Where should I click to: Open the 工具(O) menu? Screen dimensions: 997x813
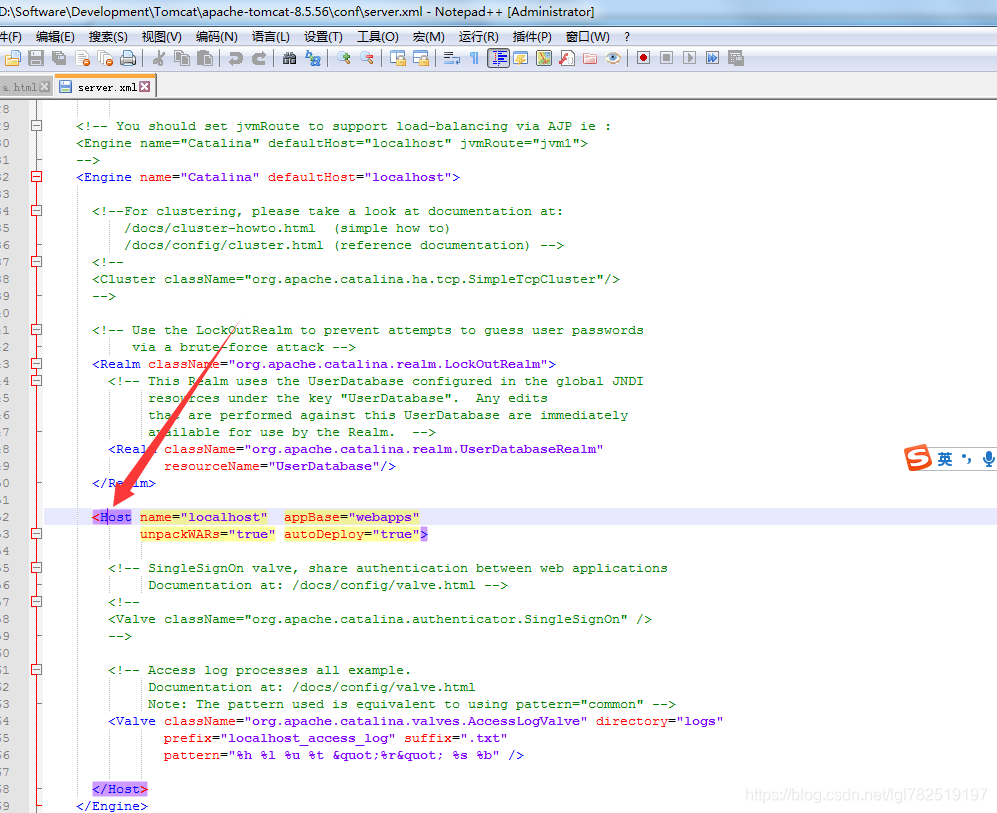click(x=378, y=37)
